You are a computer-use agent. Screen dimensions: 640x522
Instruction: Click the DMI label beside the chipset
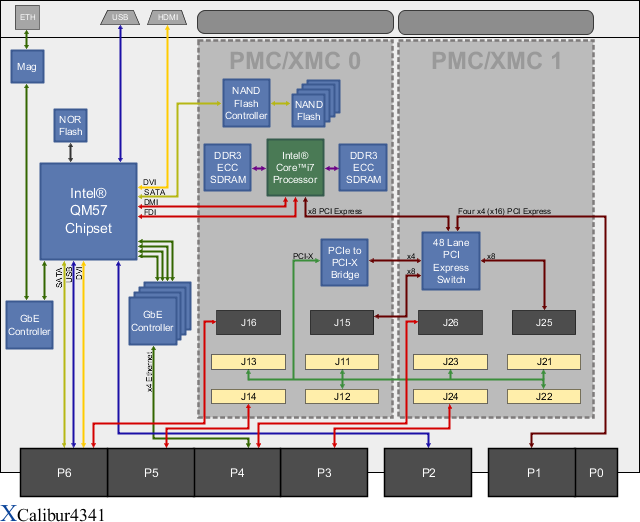point(151,202)
